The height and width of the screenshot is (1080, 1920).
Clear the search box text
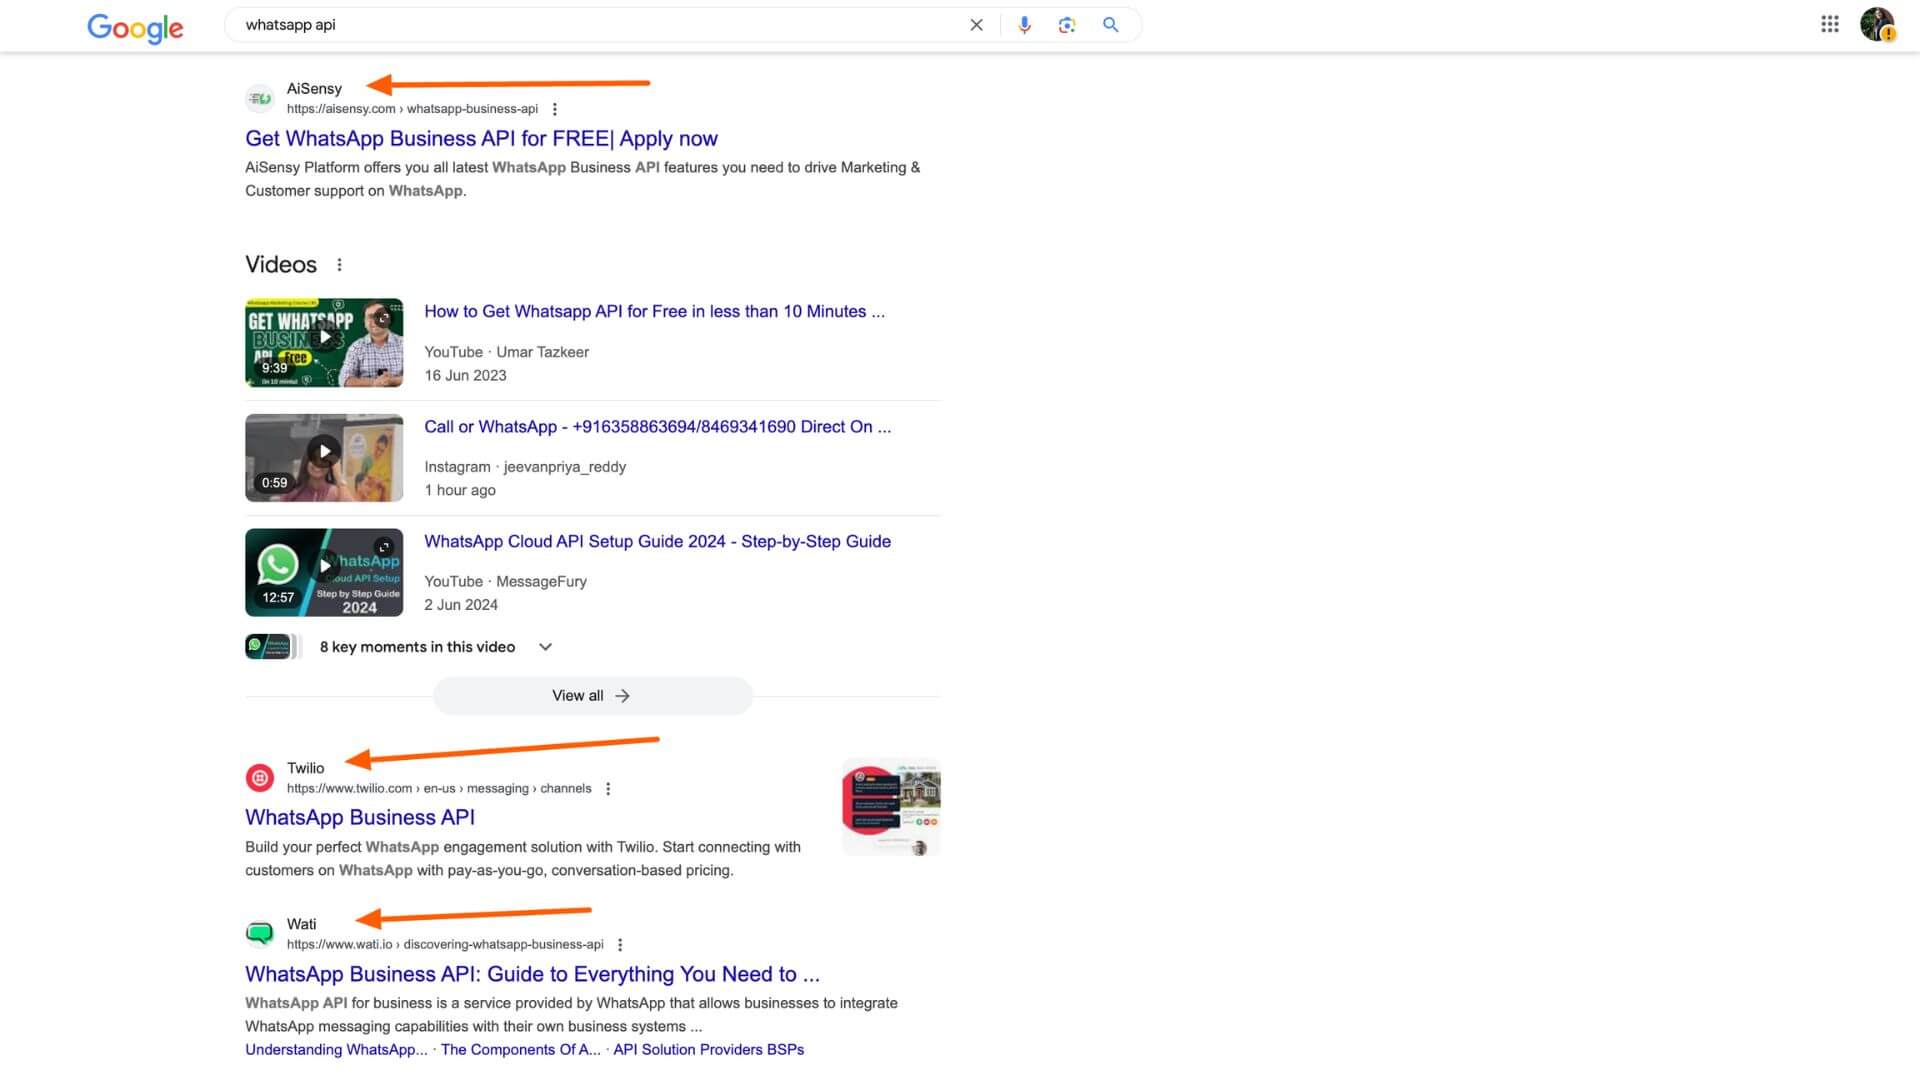[976, 25]
